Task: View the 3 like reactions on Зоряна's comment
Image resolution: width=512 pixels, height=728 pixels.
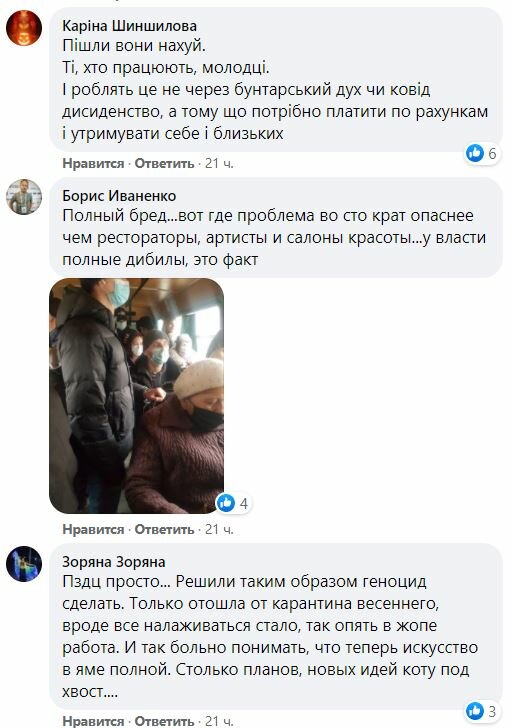Action: coord(482,711)
